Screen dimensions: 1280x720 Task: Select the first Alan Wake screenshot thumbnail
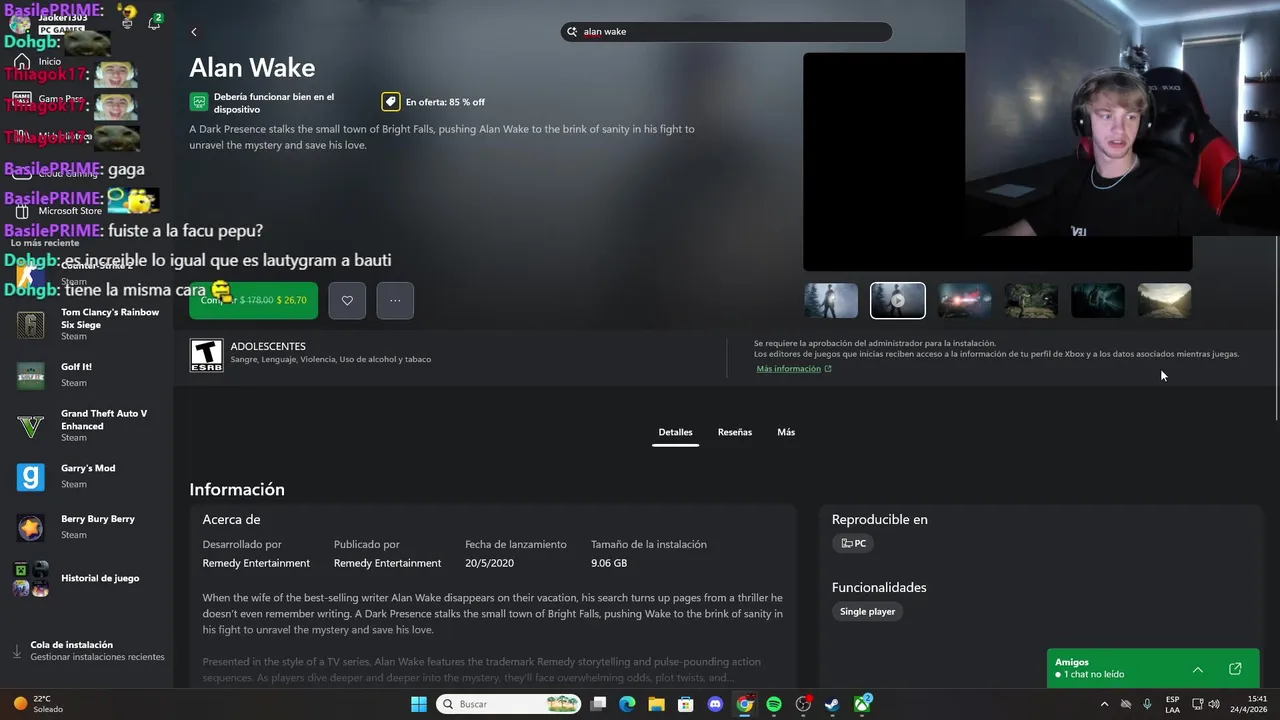831,300
